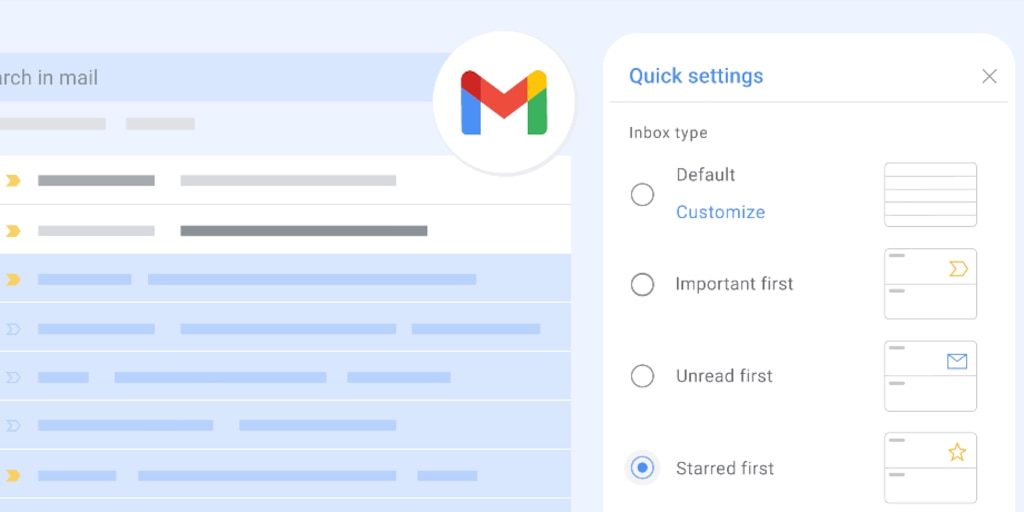The width and height of the screenshot is (1024, 512).
Task: Click the Important first layout thumbnail
Action: click(930, 284)
